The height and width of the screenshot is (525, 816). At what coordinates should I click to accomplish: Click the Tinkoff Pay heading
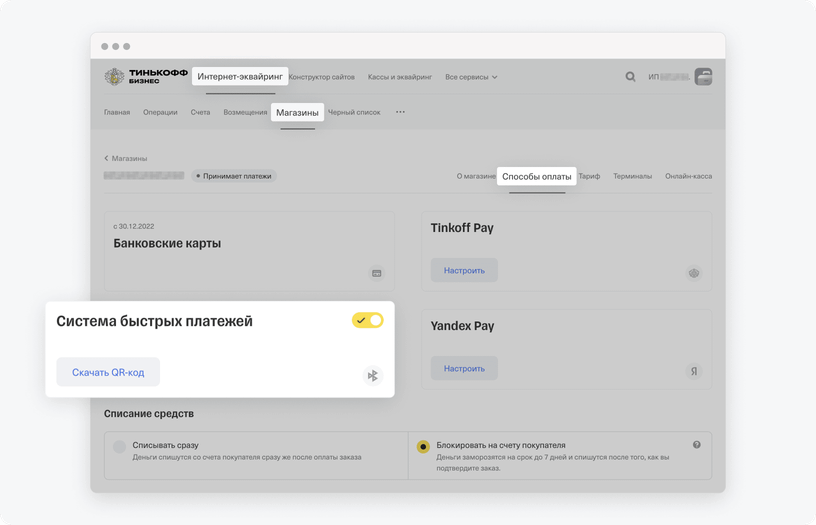[462, 228]
